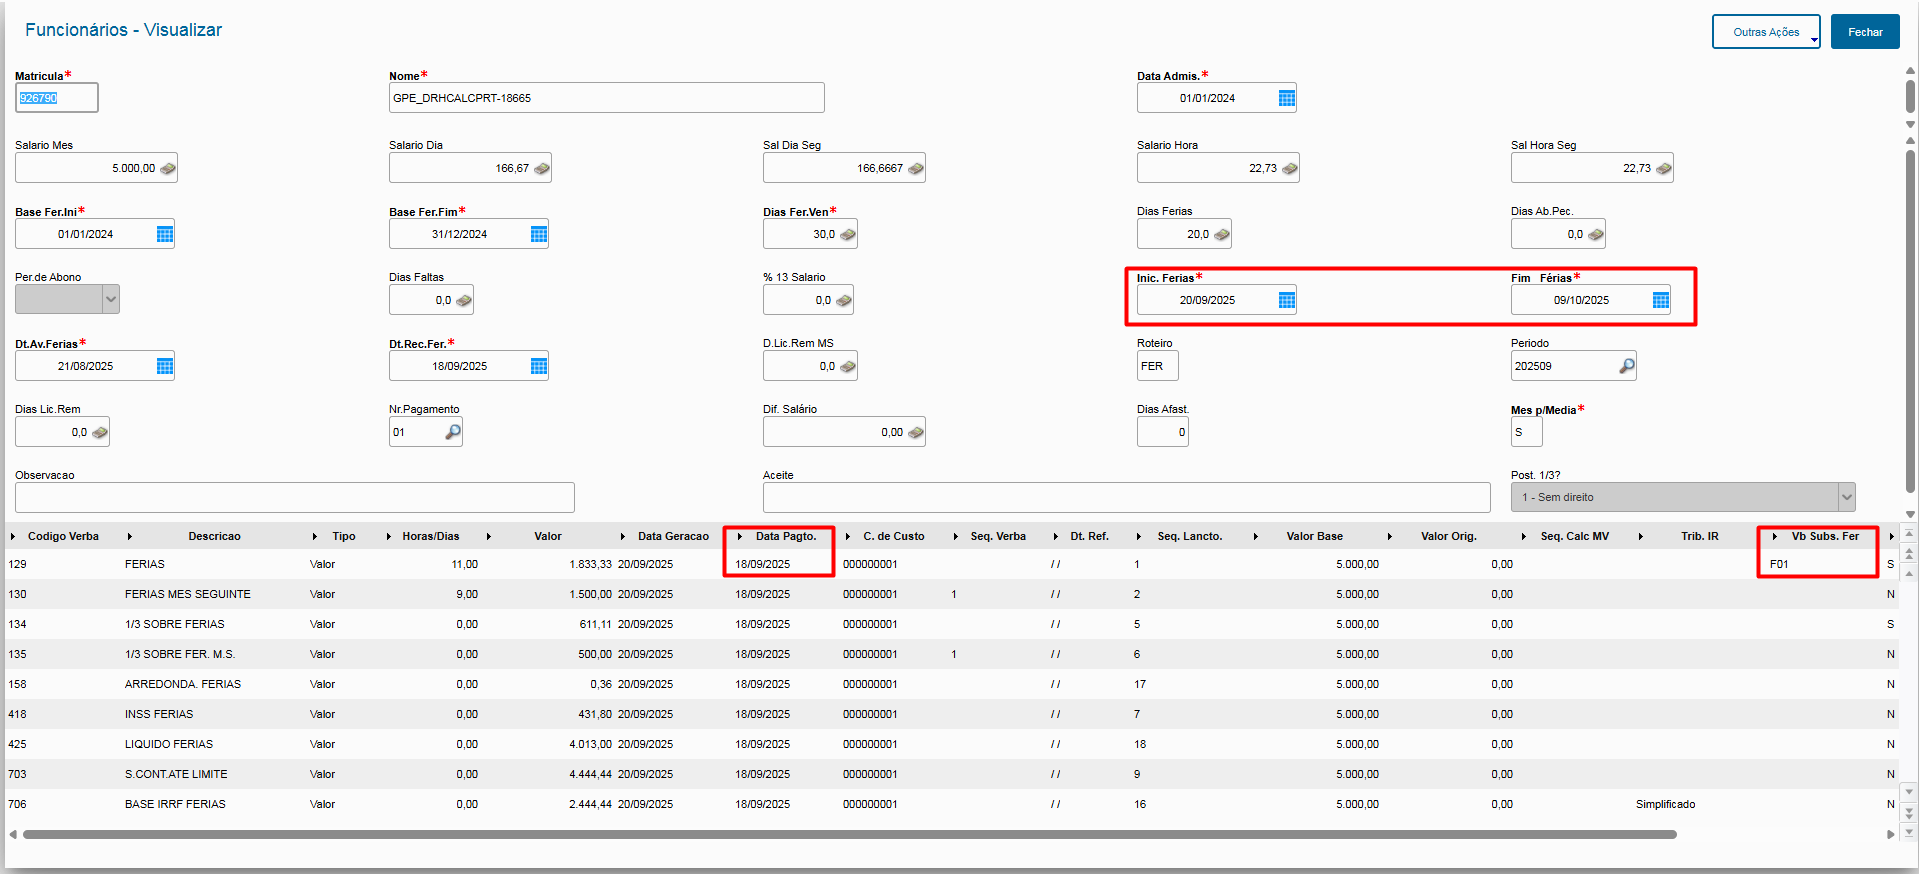Click calculator icon in Dias Ferias field
This screenshot has height=874, width=1919.
point(1222,234)
